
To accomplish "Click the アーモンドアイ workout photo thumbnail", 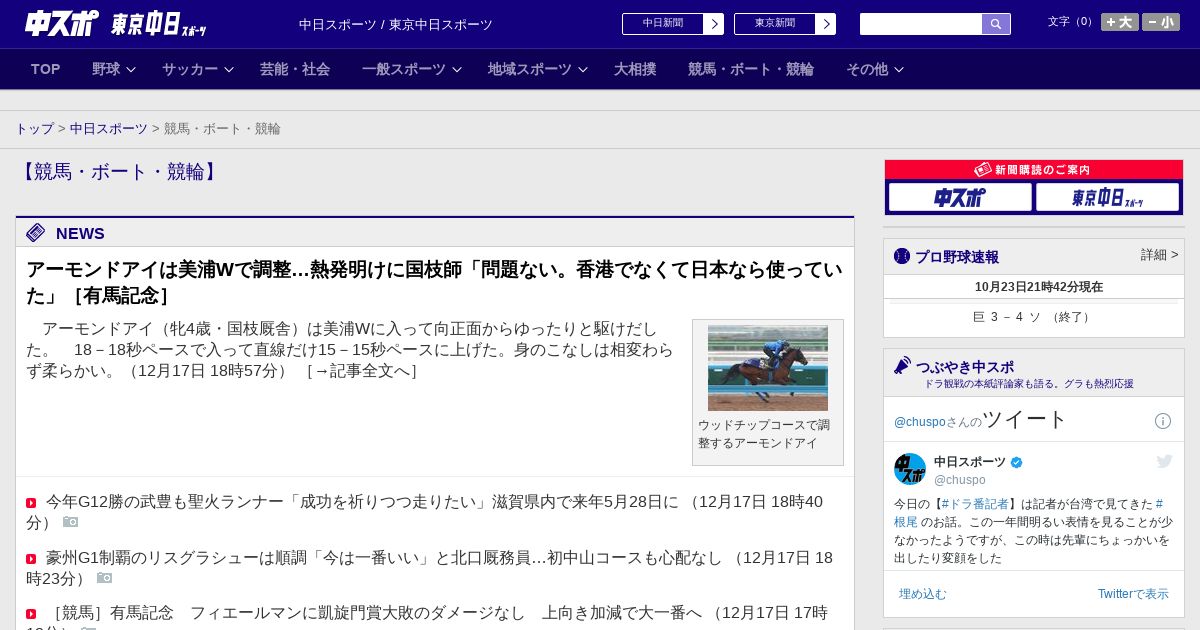I will coord(768,368).
